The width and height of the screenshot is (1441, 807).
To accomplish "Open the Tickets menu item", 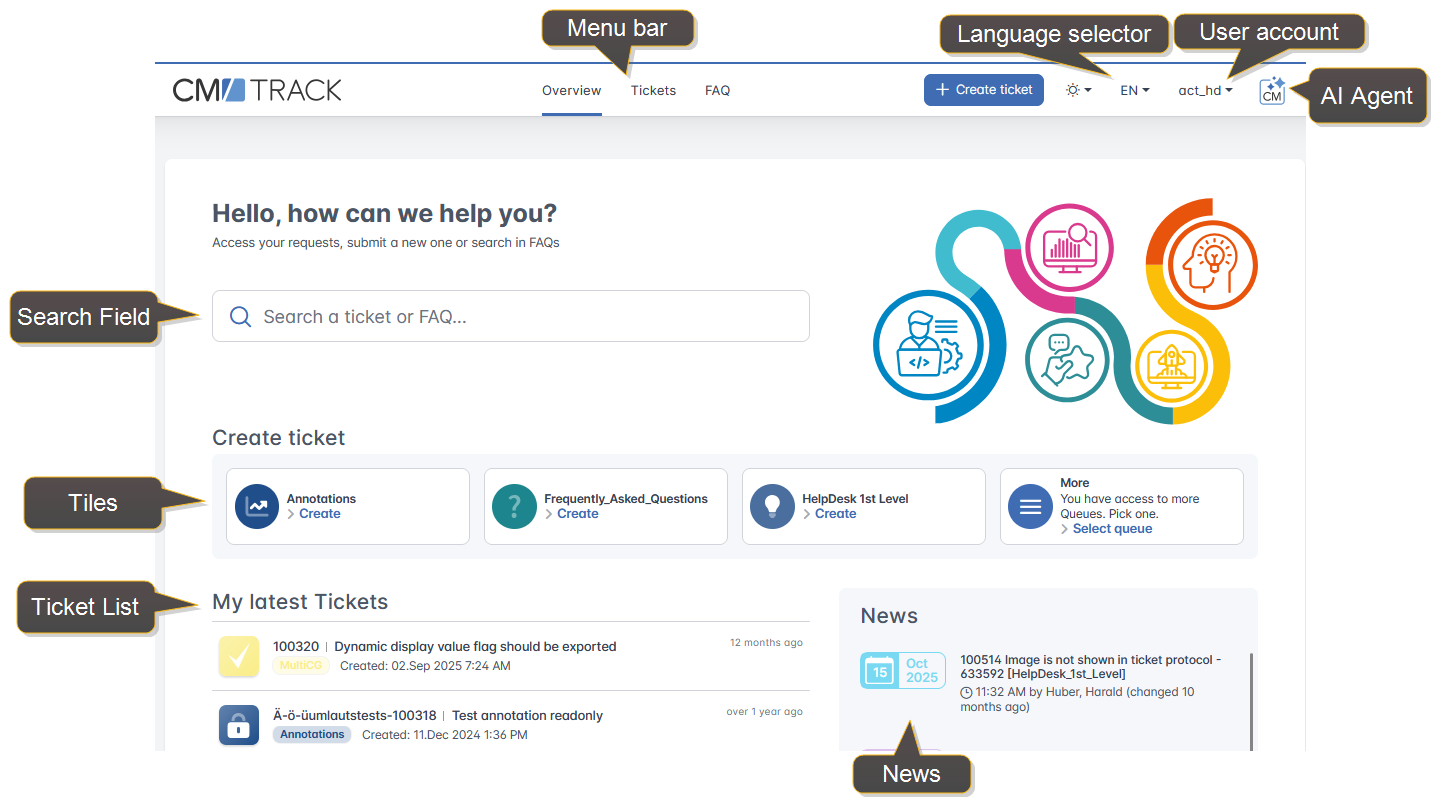I will pos(654,90).
